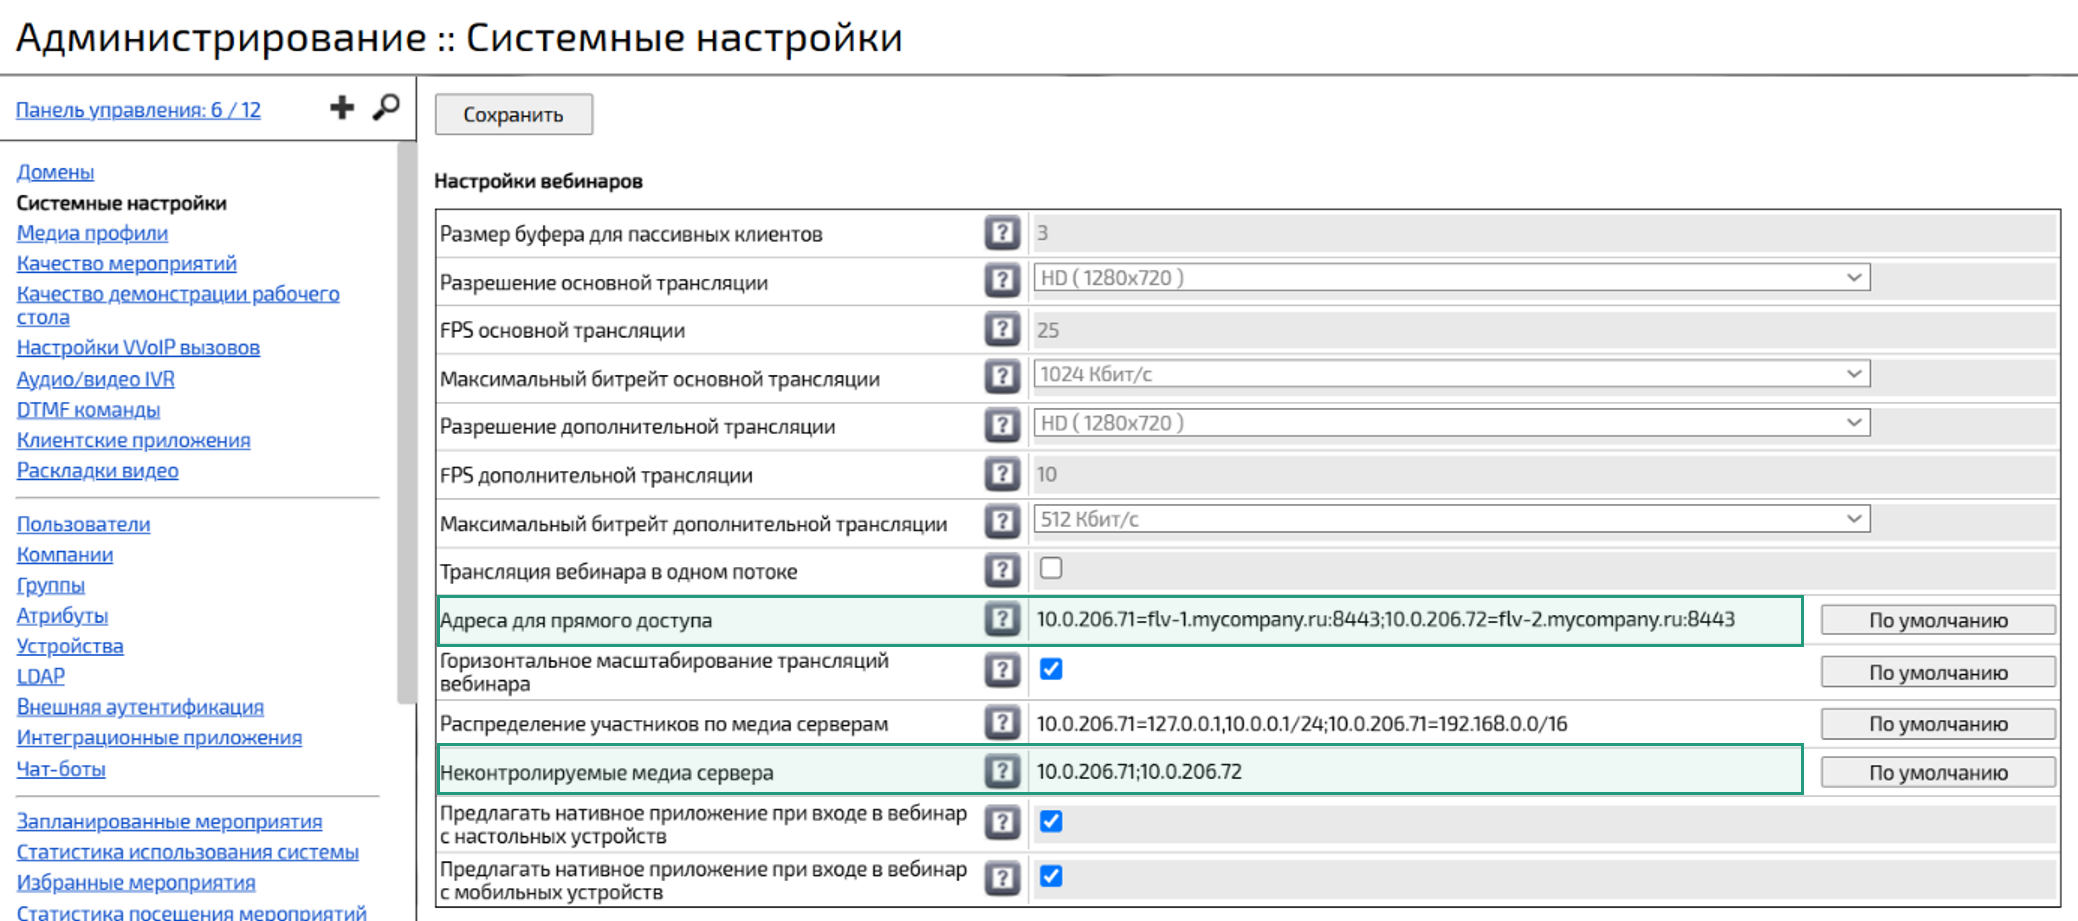Screen dimensions: 2078x921
Task: Open Пользователи section in sidebar menu
Action: pos(83,524)
